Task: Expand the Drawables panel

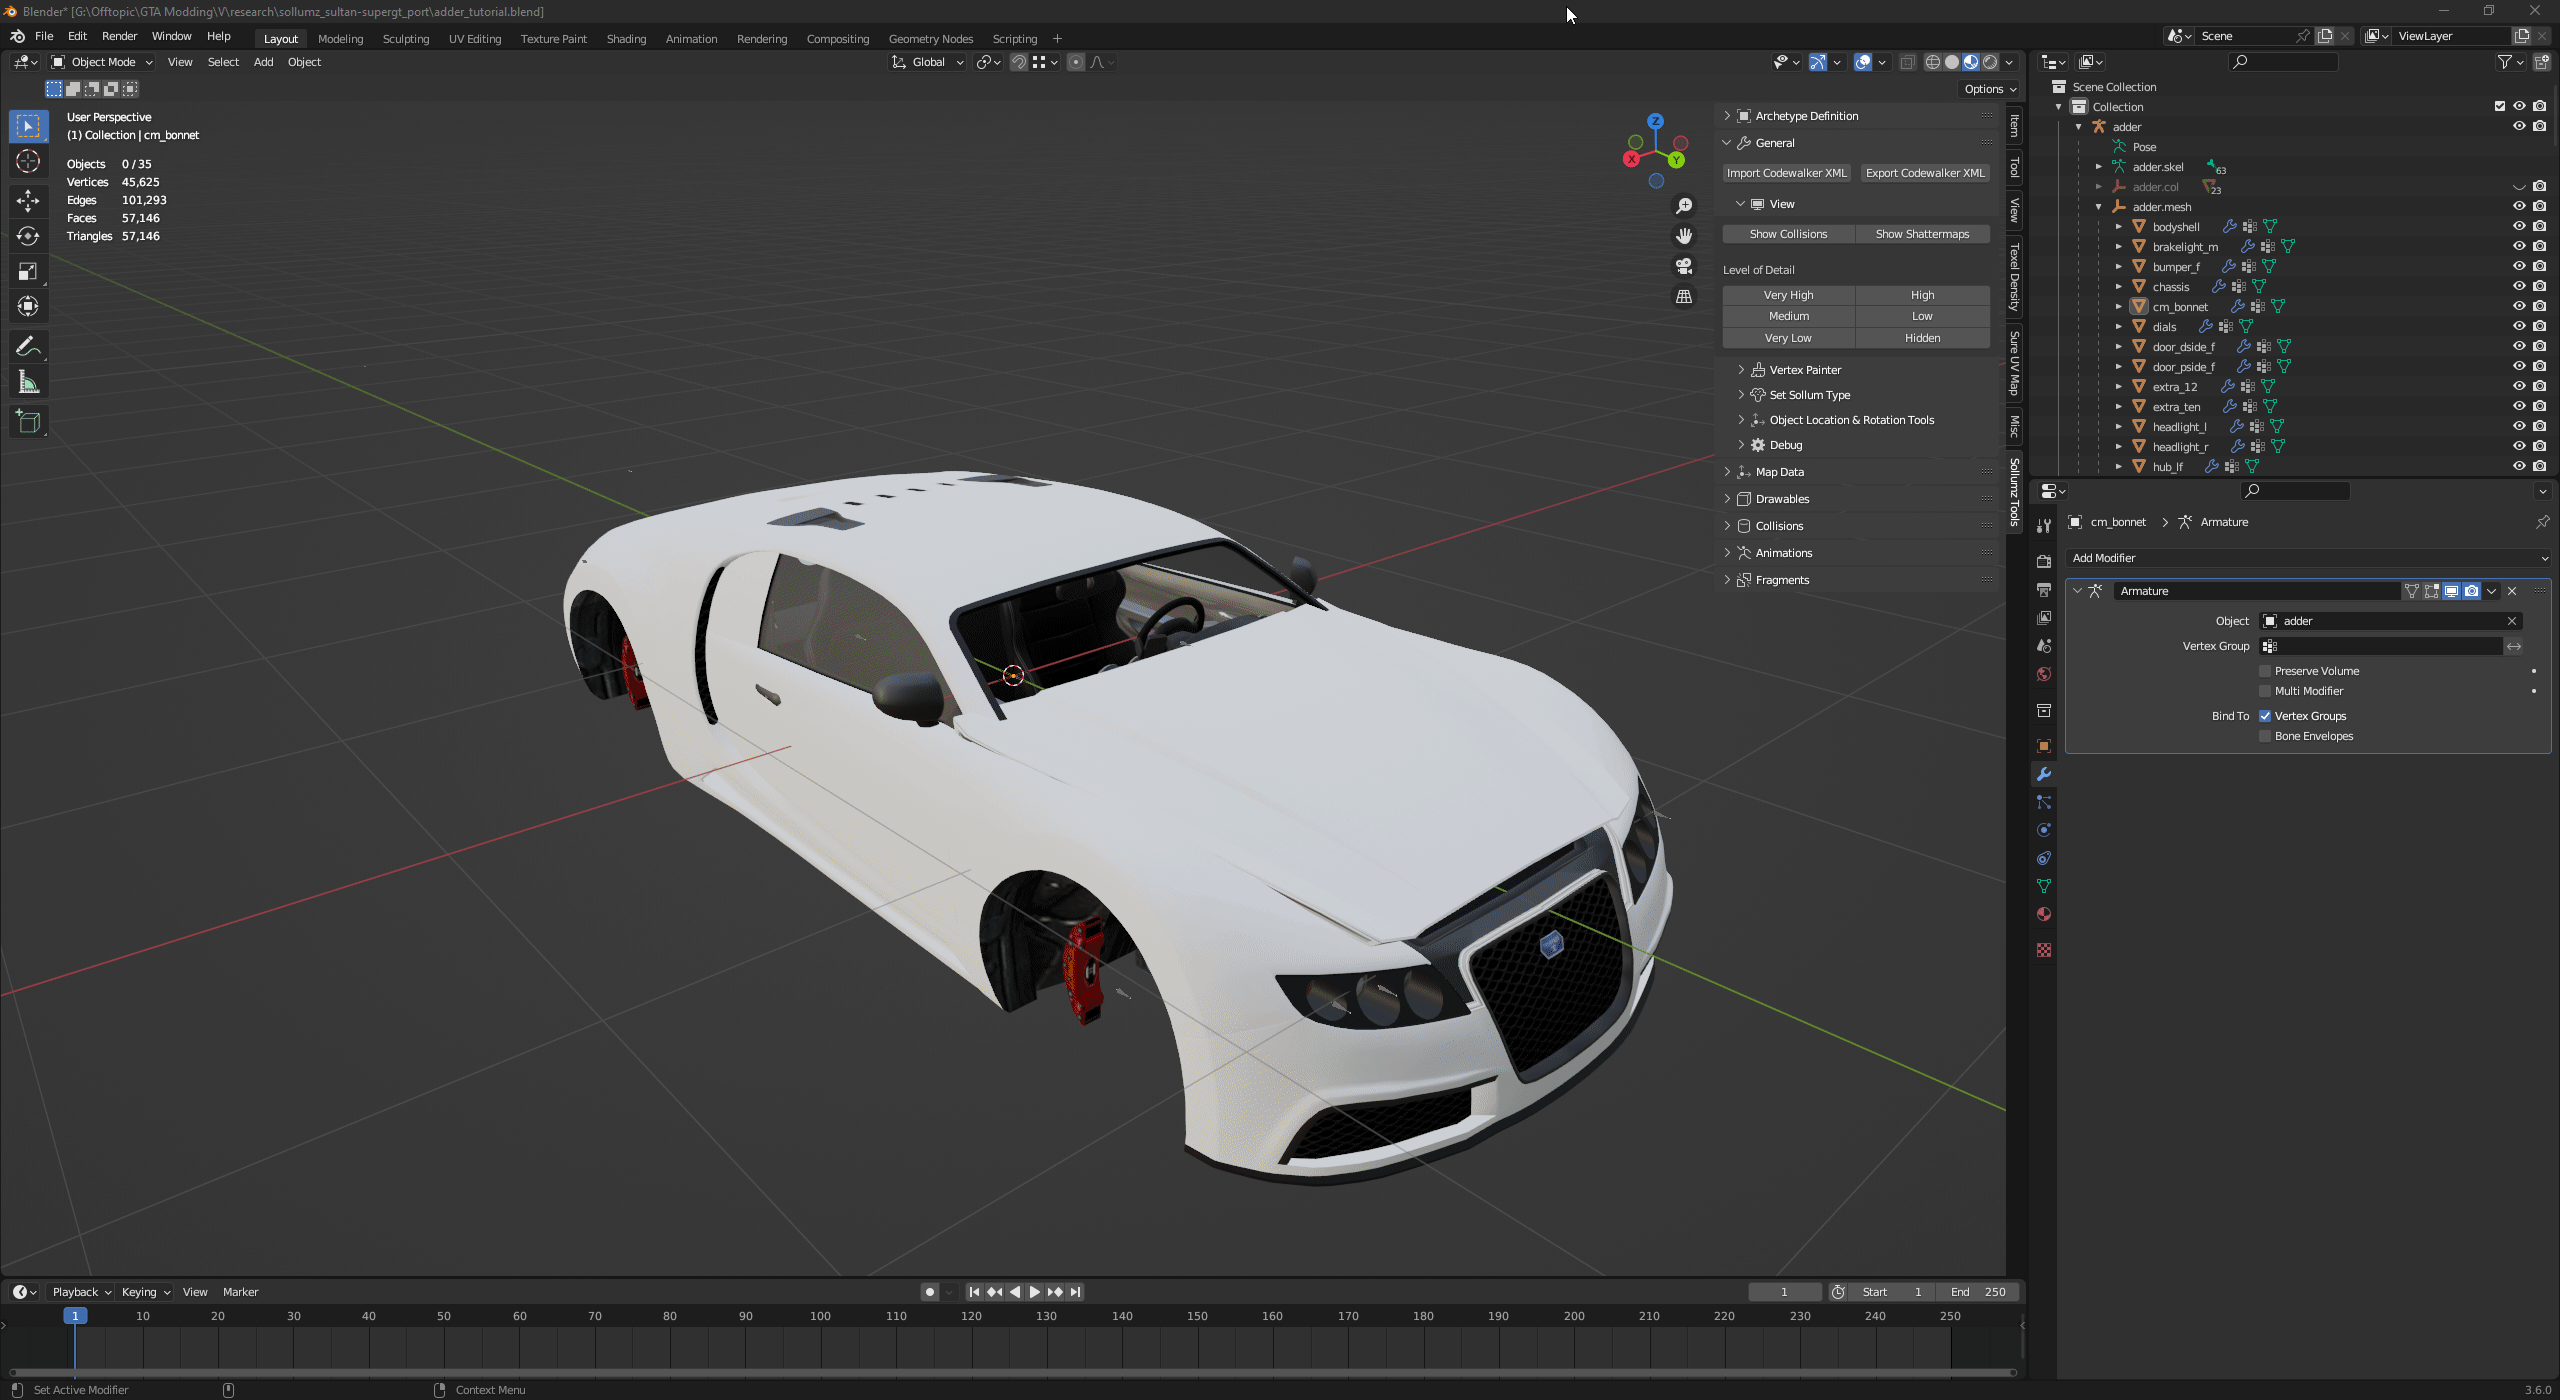Action: click(1782, 499)
